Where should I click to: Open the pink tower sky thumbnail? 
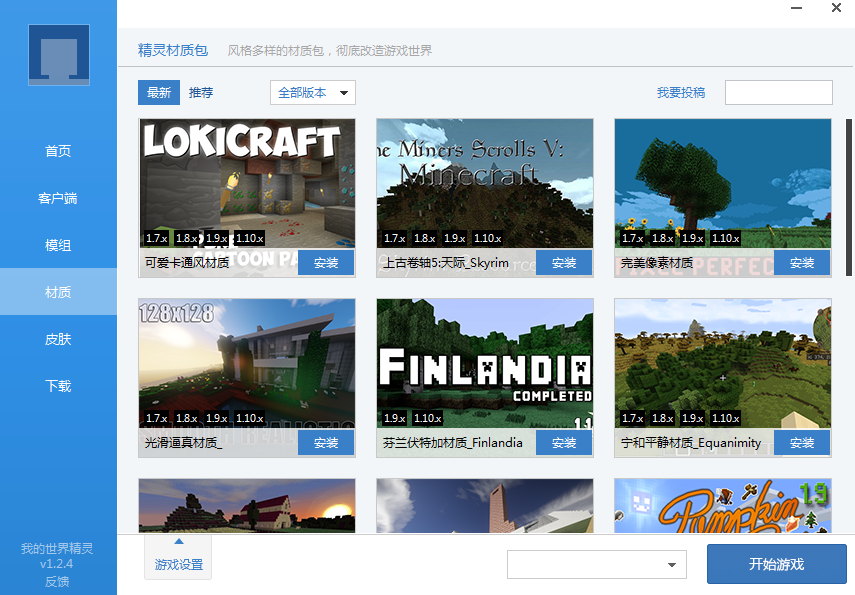[x=485, y=506]
